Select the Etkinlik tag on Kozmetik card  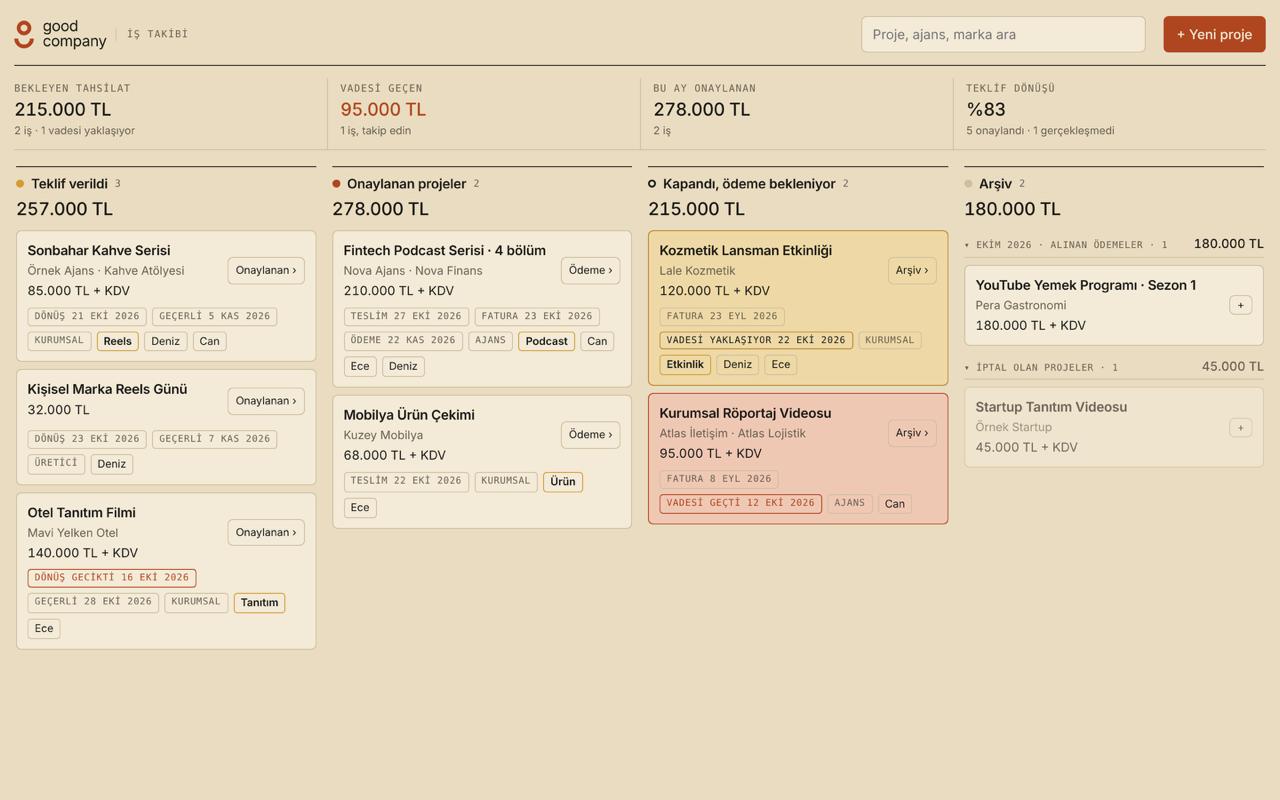[x=685, y=364]
